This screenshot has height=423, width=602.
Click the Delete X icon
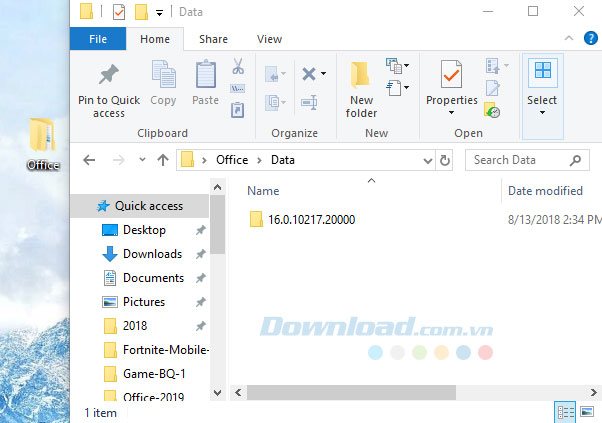coord(309,74)
